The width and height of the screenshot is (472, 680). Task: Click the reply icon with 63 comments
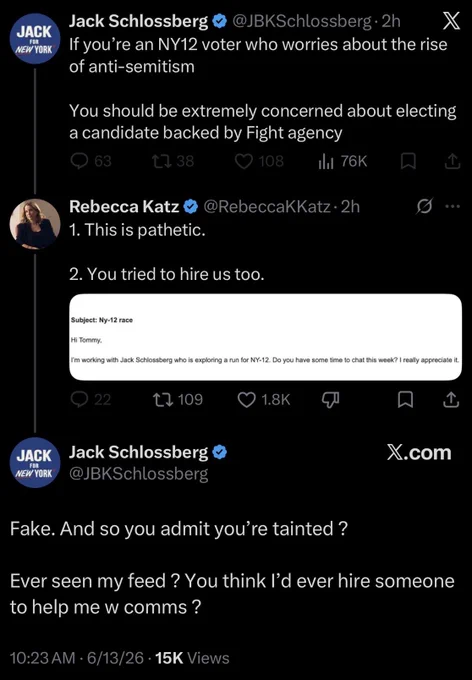79,161
